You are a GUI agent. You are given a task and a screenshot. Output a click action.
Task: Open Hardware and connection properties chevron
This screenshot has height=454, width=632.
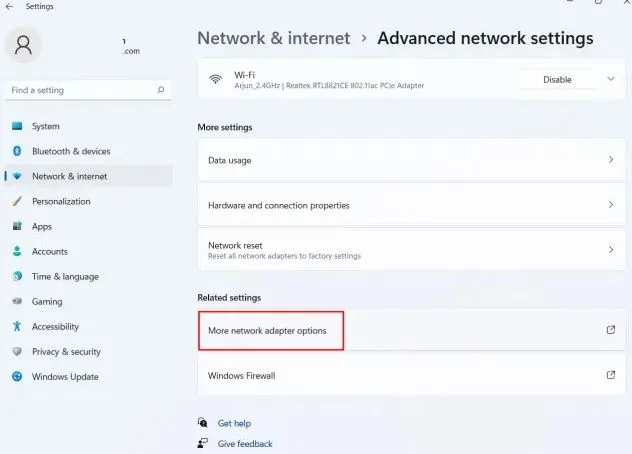tap(611, 205)
